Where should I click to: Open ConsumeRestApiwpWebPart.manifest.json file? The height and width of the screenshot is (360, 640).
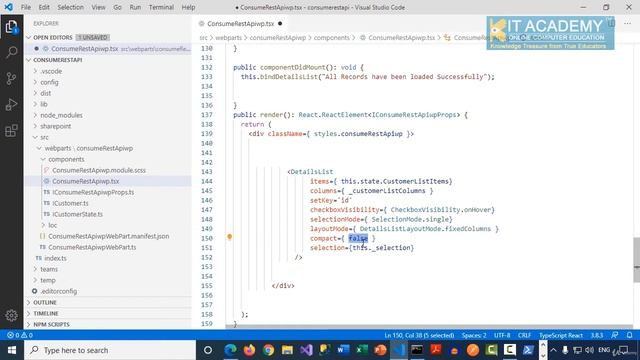109,236
